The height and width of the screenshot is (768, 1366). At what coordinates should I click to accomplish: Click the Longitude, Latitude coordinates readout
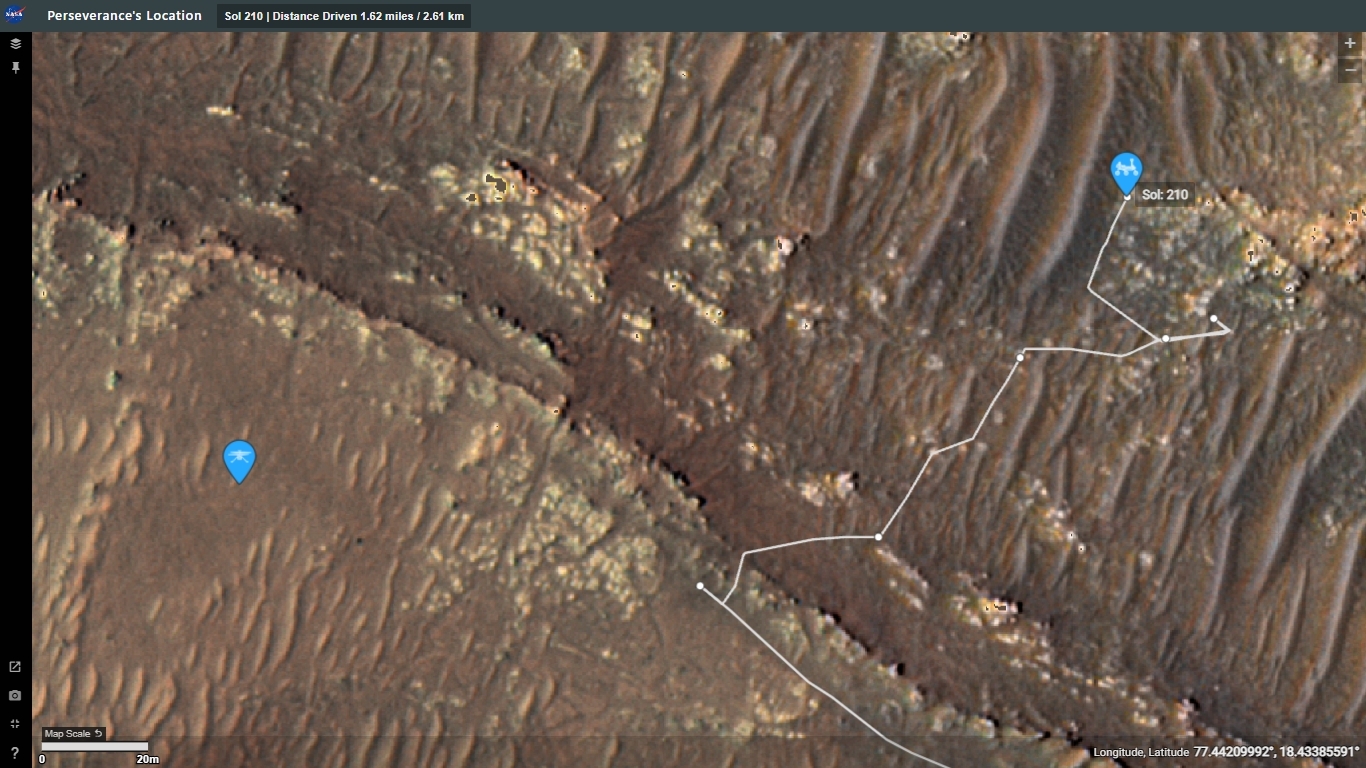(x=1226, y=751)
